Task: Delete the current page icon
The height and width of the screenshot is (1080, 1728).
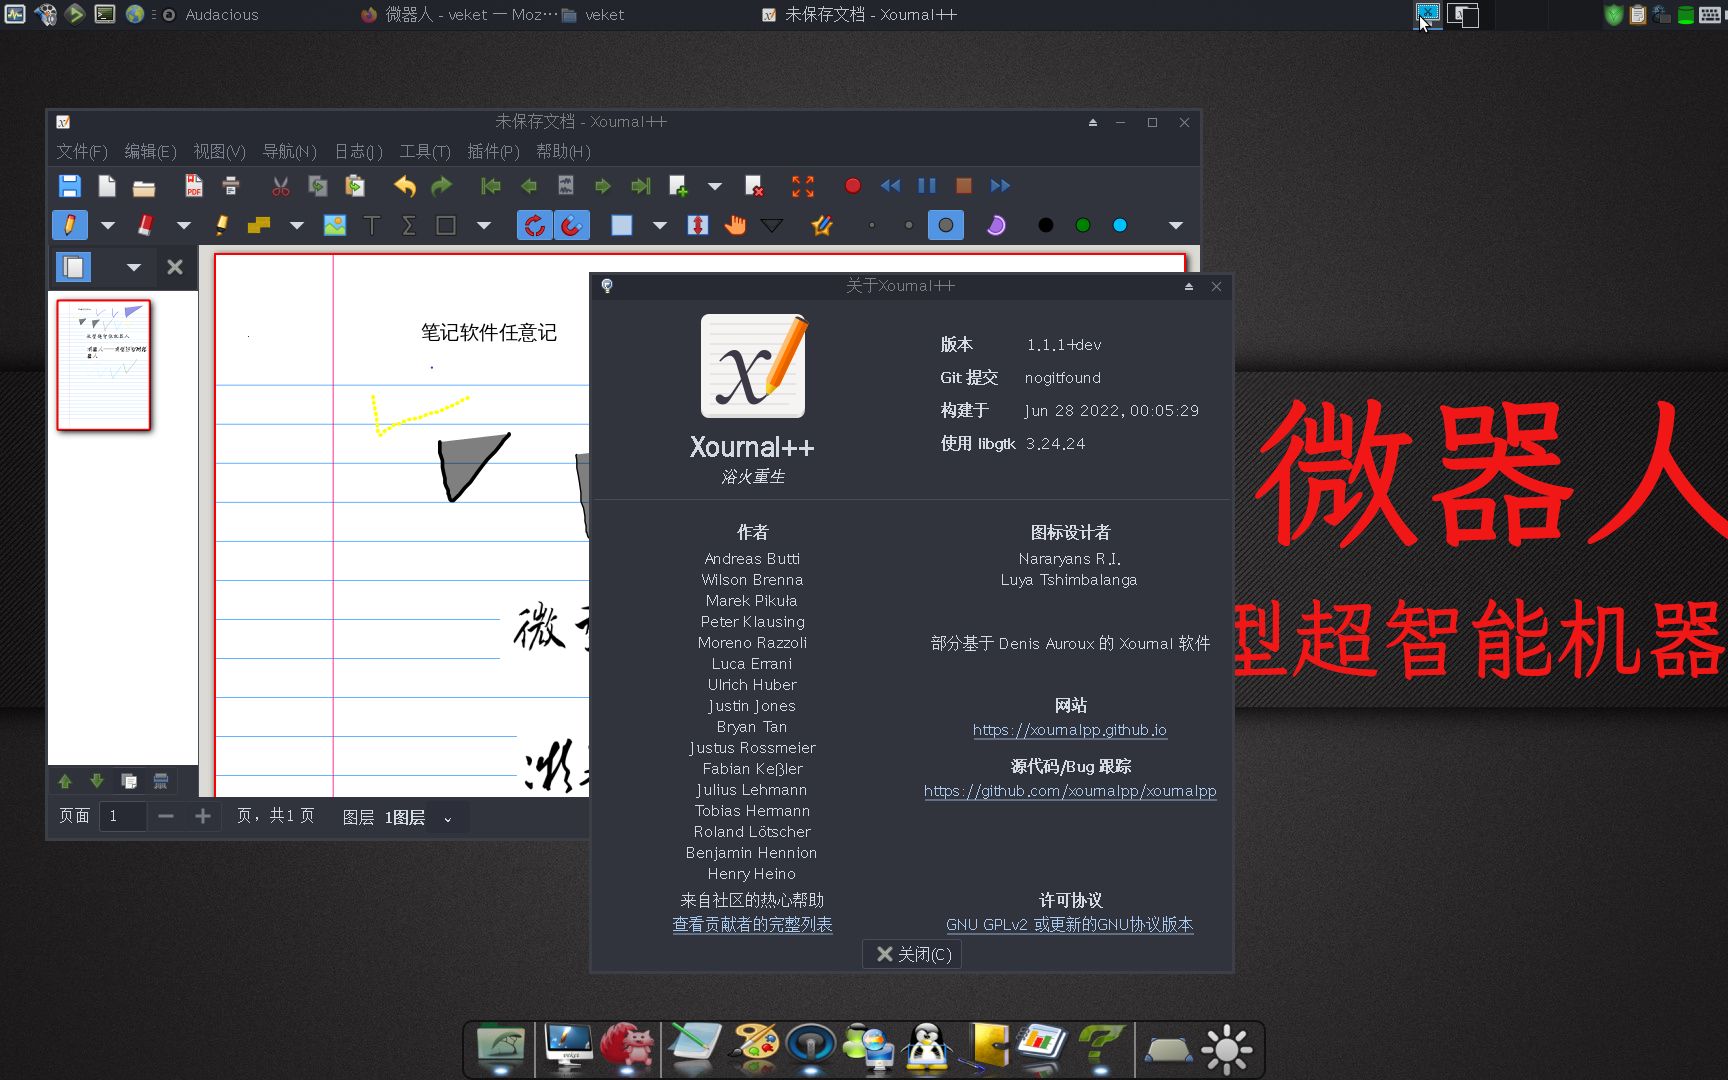Action: (x=755, y=186)
